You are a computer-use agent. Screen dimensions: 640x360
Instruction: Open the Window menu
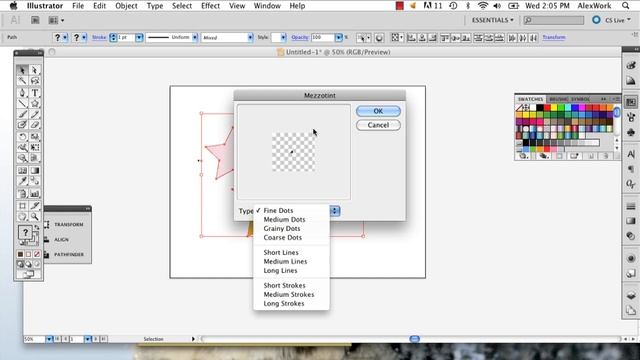click(x=267, y=6)
